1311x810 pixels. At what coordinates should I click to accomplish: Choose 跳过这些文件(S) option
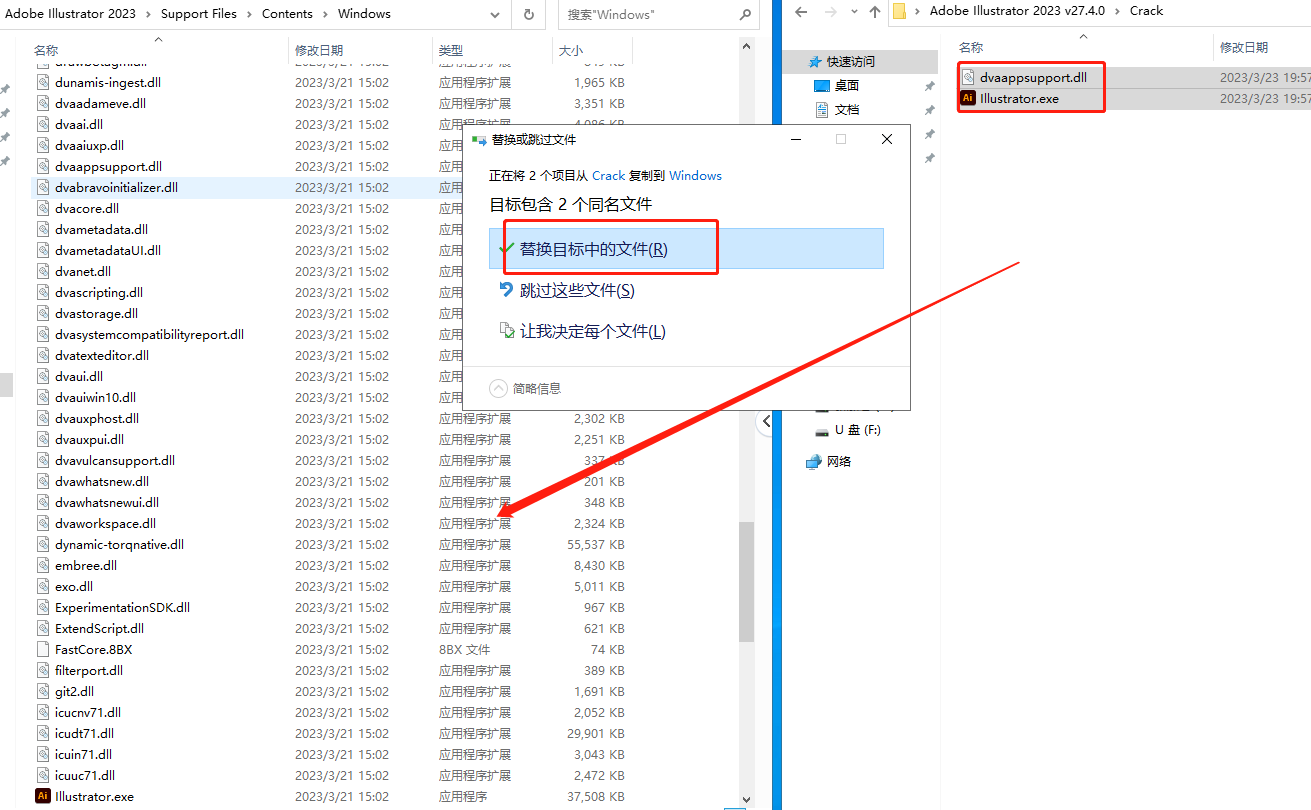tap(686, 290)
